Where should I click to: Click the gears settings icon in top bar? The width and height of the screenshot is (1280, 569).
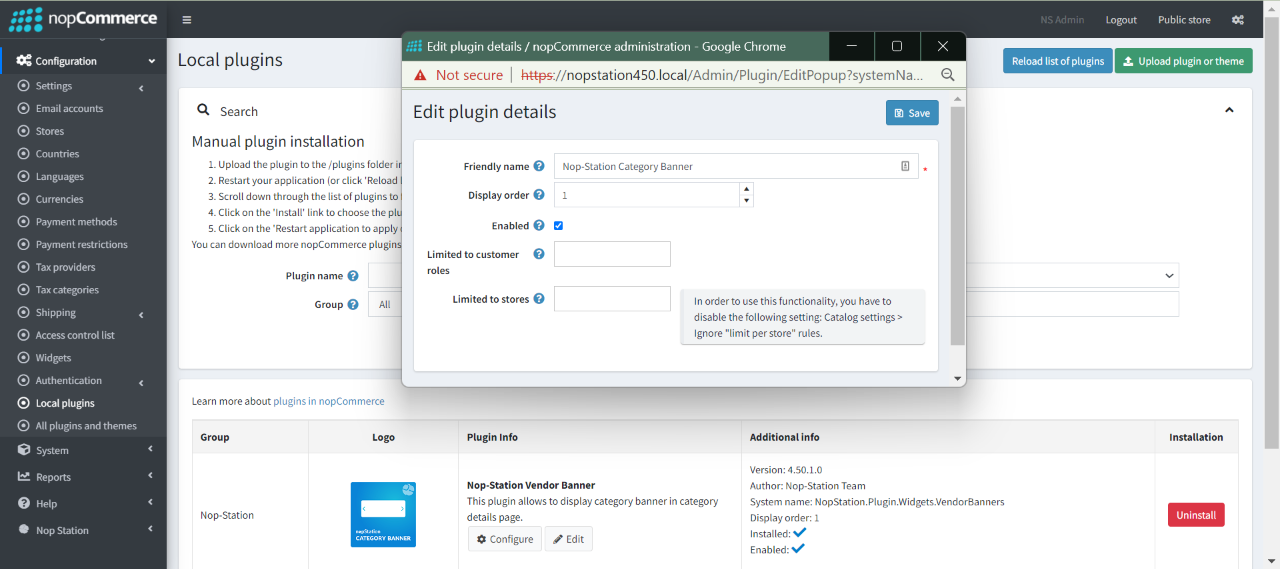[1238, 19]
